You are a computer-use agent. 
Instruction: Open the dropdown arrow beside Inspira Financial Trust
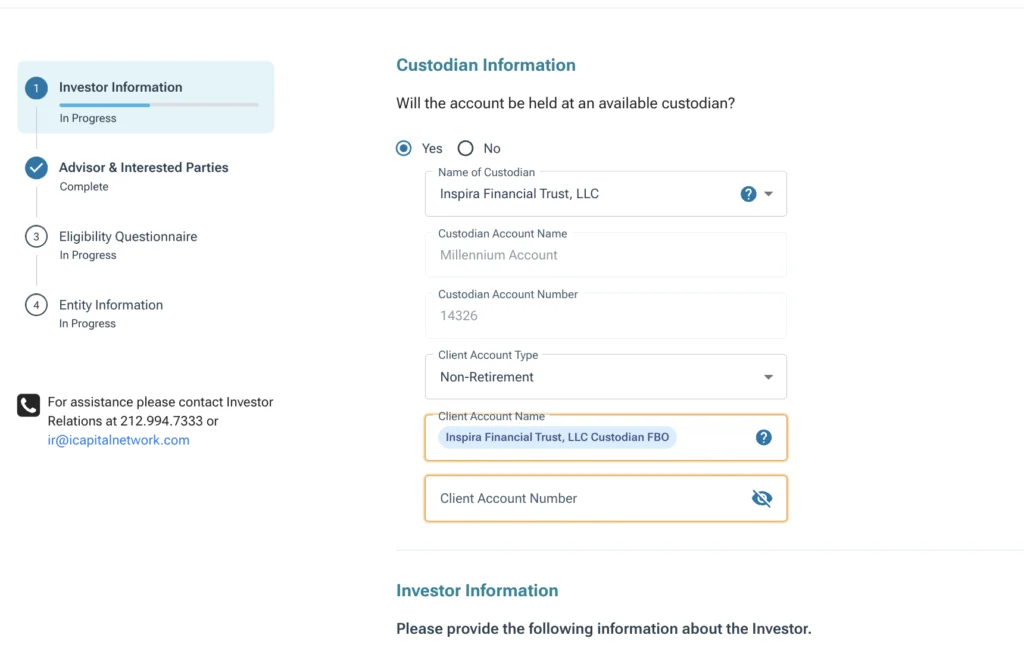[x=768, y=193]
